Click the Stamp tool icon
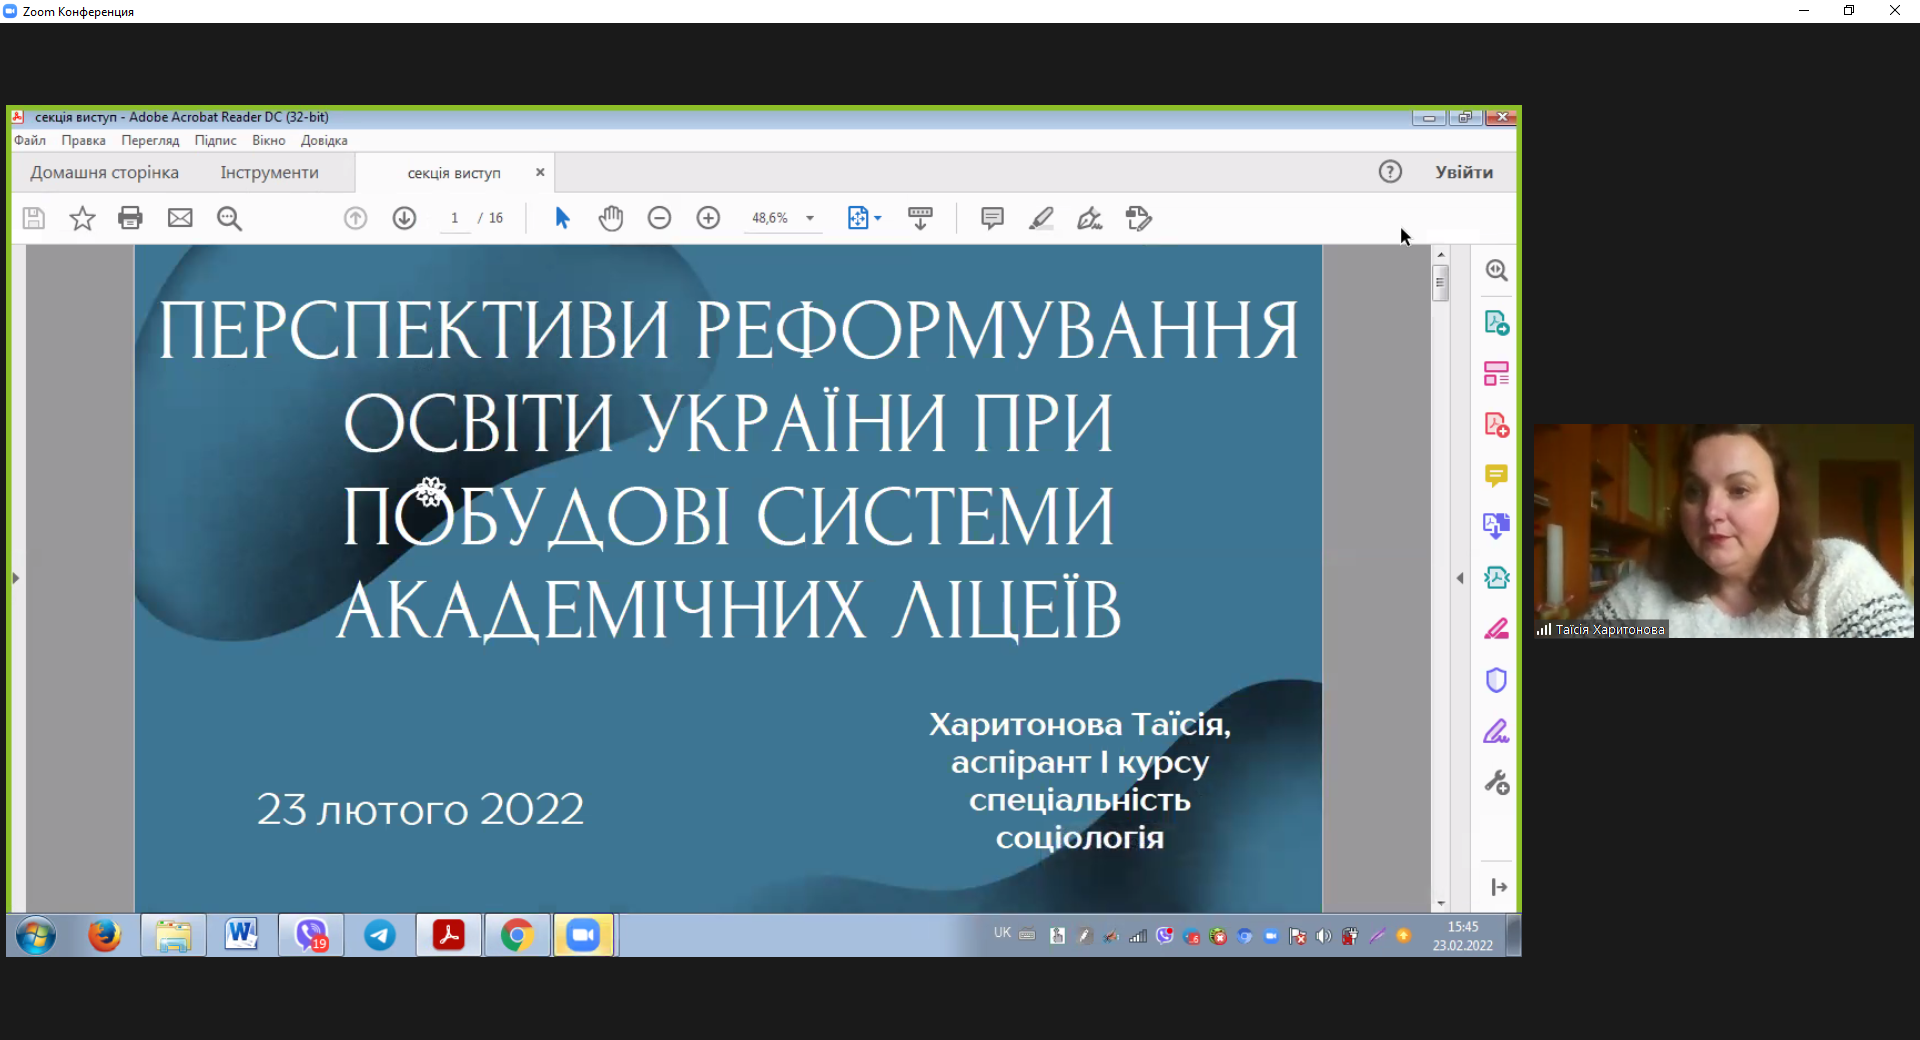Viewport: 1920px width, 1040px height. pyautogui.click(x=1138, y=218)
